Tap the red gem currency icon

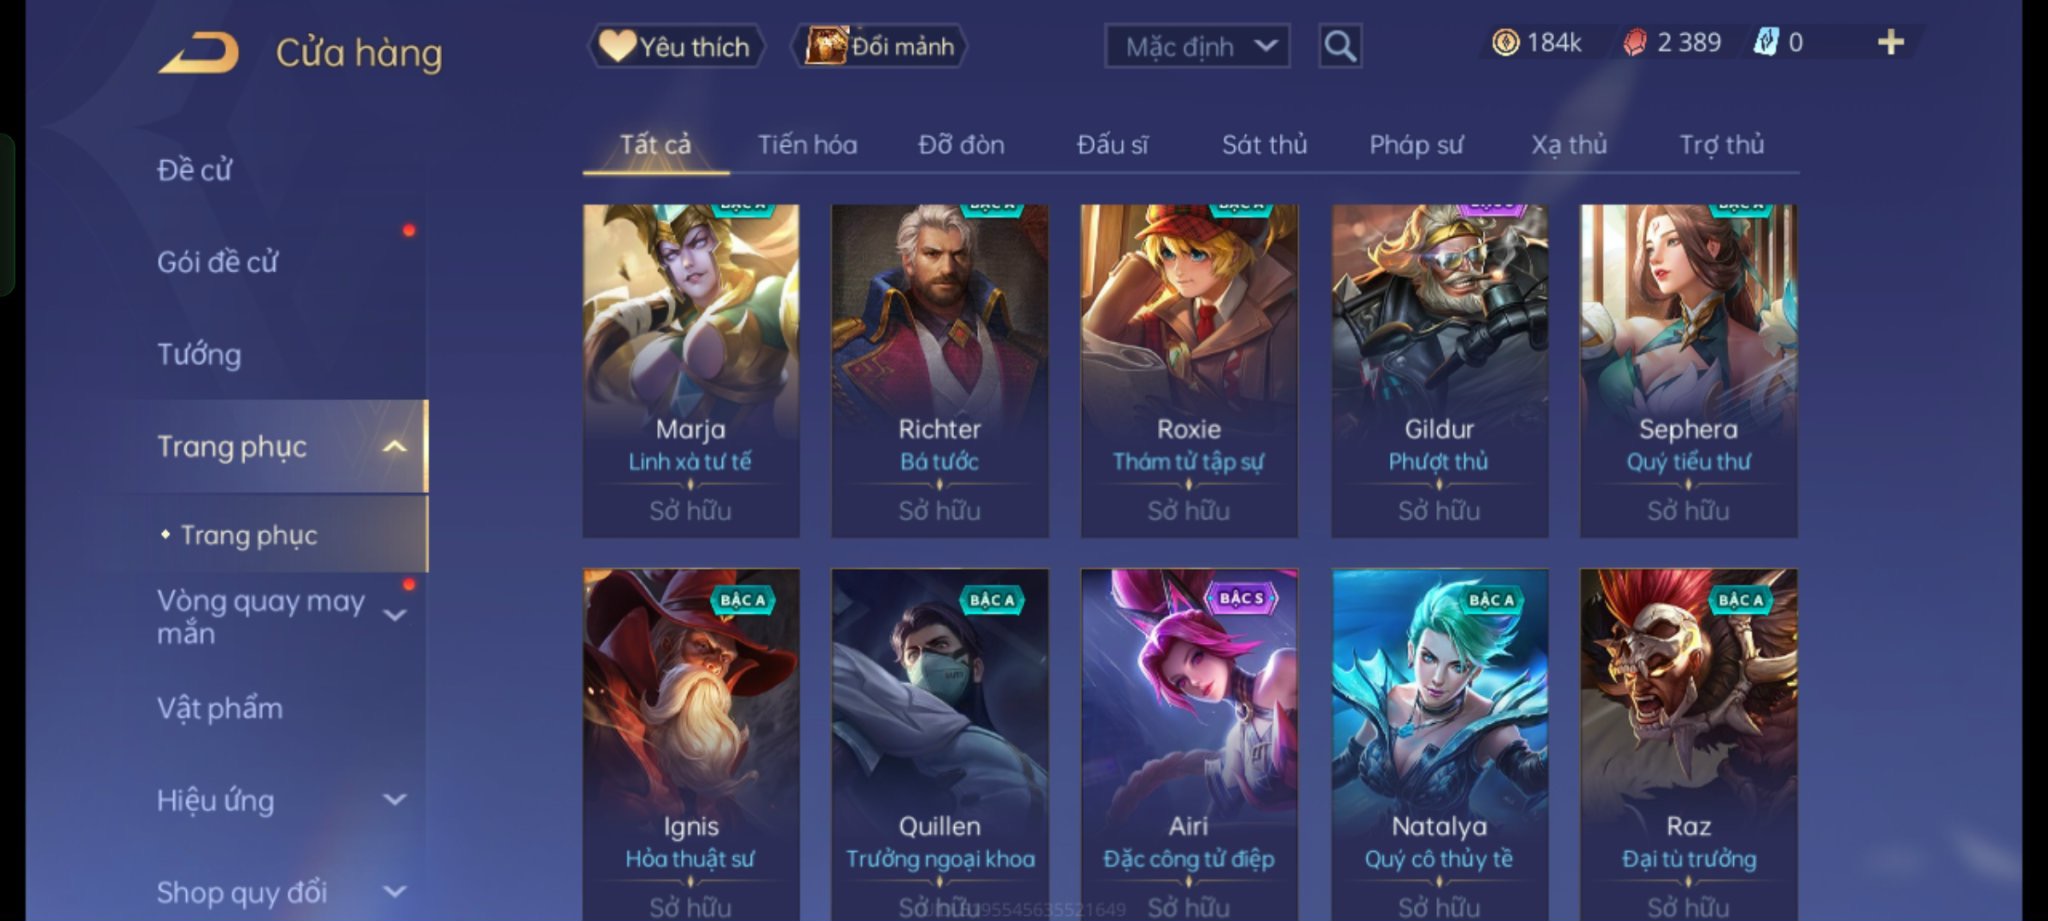(1634, 42)
